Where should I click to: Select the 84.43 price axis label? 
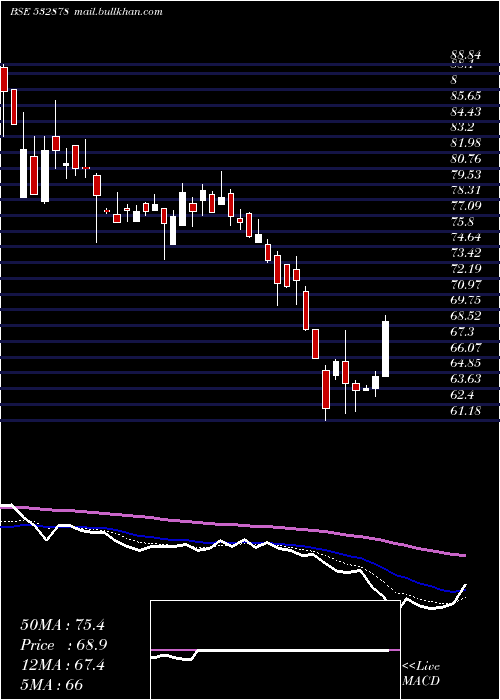(x=466, y=111)
